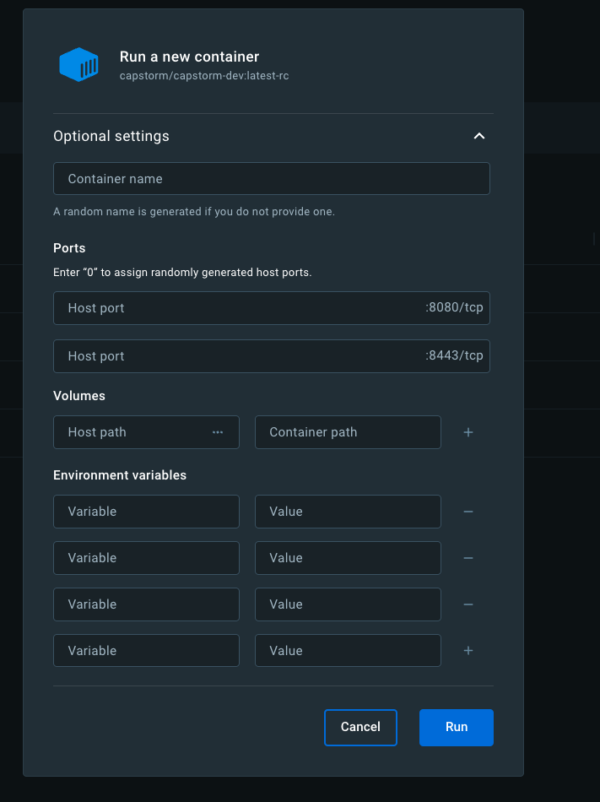Screen dimensions: 600x802
Task: Click the container image cube icon
Action: click(79, 64)
